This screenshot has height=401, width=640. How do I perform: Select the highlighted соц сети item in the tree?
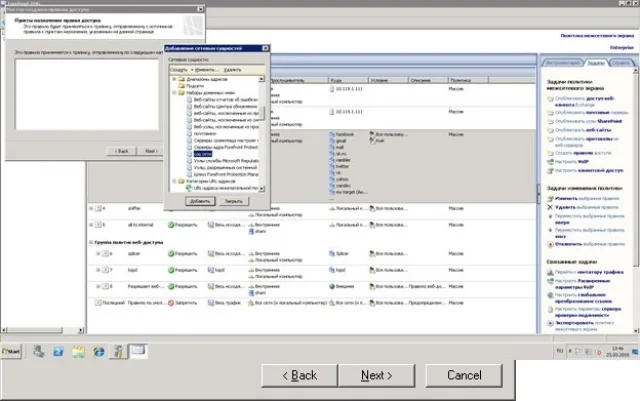click(x=203, y=154)
